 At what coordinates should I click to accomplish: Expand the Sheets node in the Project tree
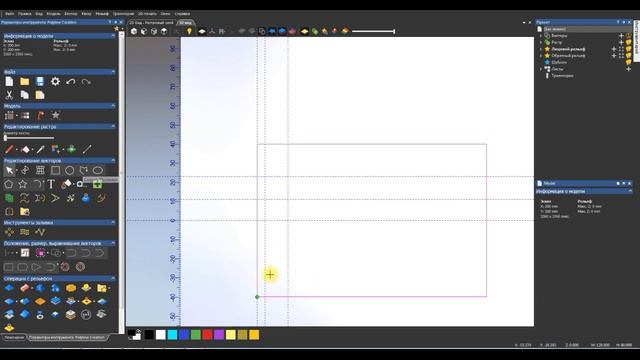pos(541,69)
